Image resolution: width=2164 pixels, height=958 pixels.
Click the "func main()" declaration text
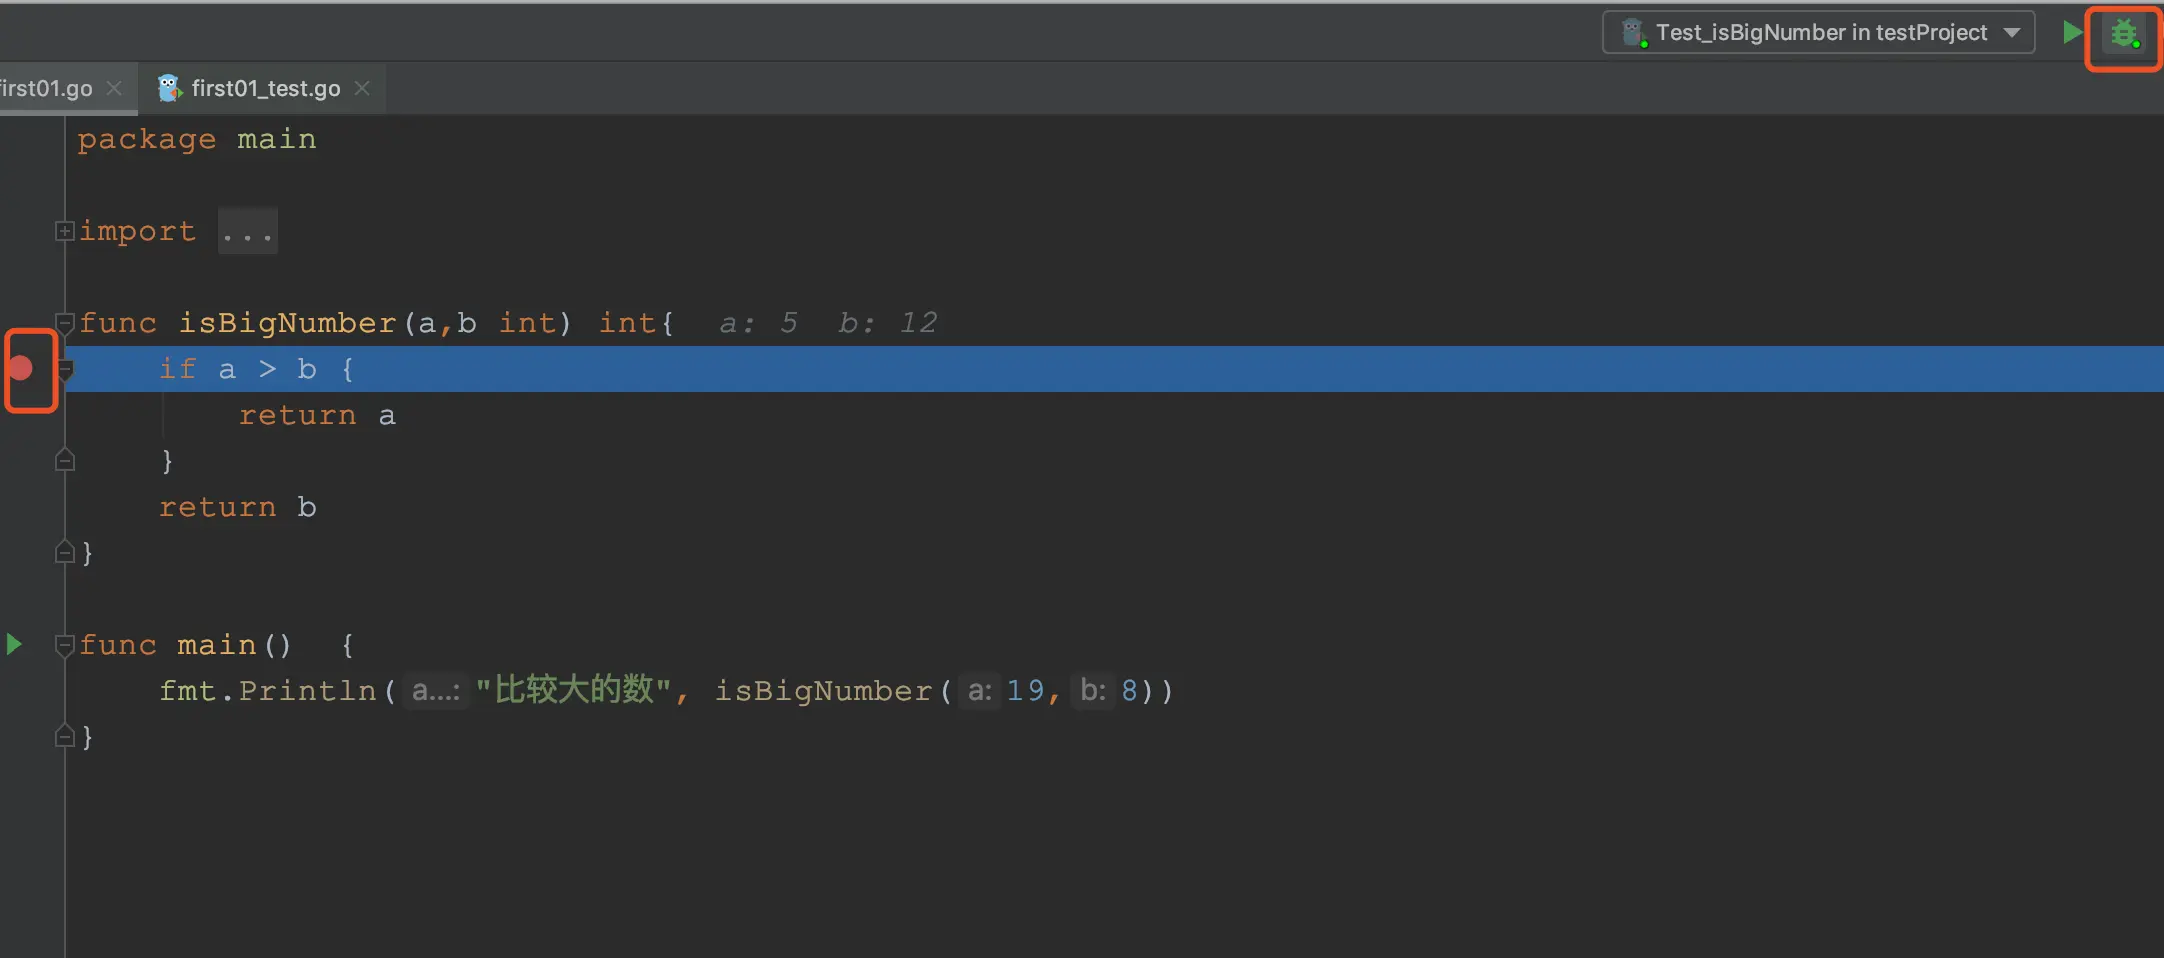coord(185,645)
